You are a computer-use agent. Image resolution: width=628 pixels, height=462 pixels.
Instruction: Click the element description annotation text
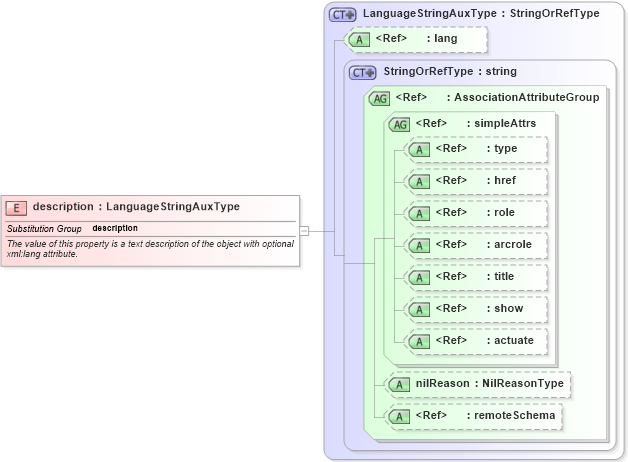(x=150, y=249)
